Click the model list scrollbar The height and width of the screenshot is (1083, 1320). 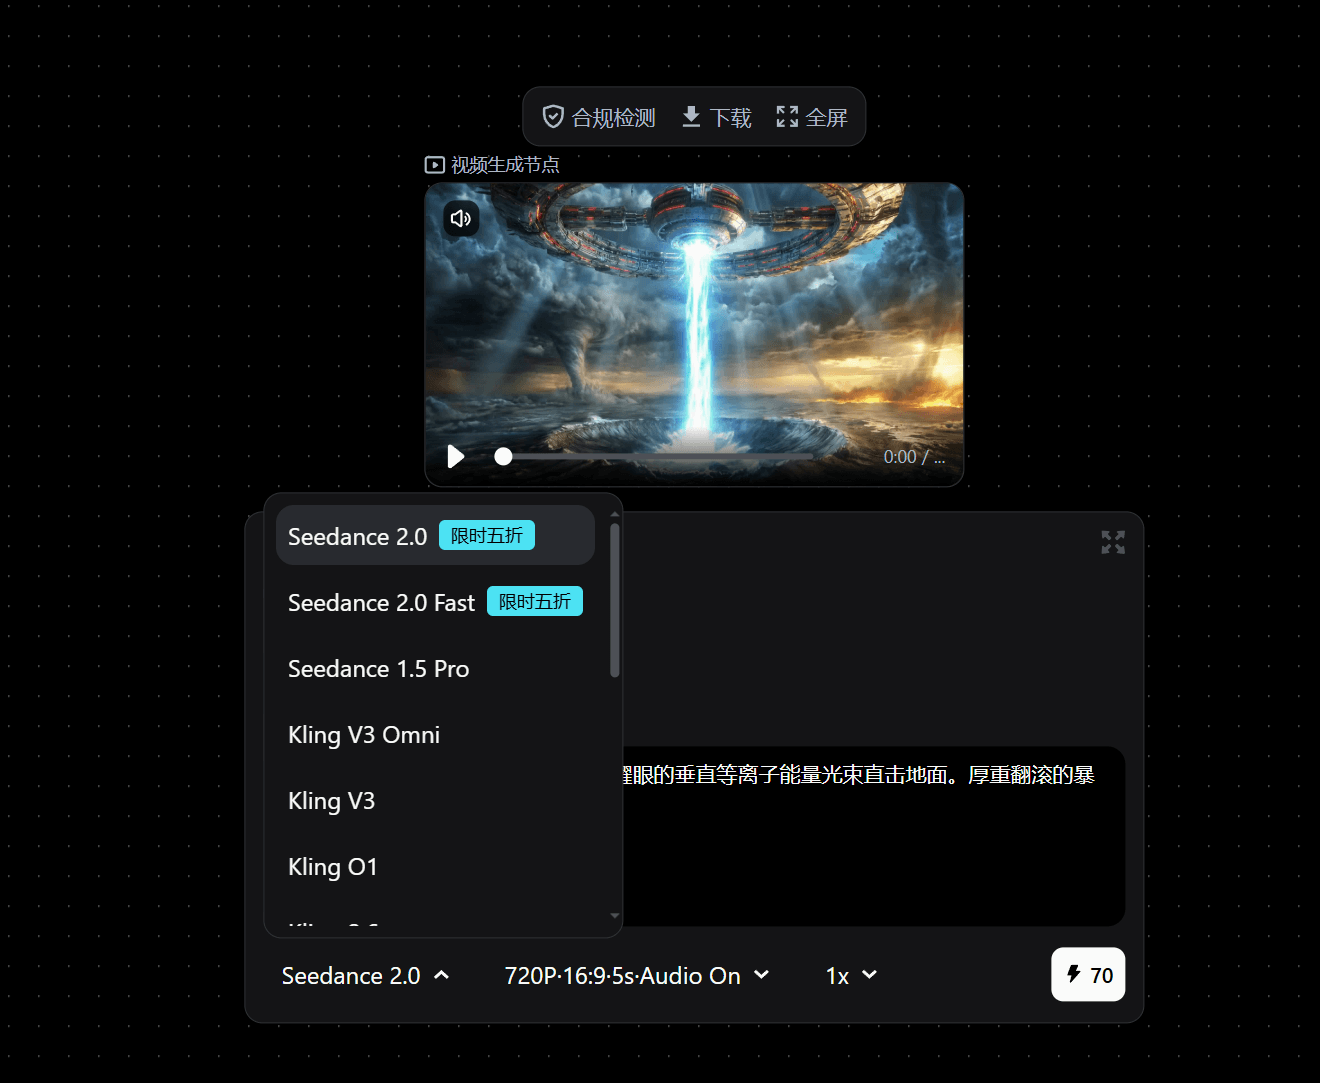(x=614, y=602)
